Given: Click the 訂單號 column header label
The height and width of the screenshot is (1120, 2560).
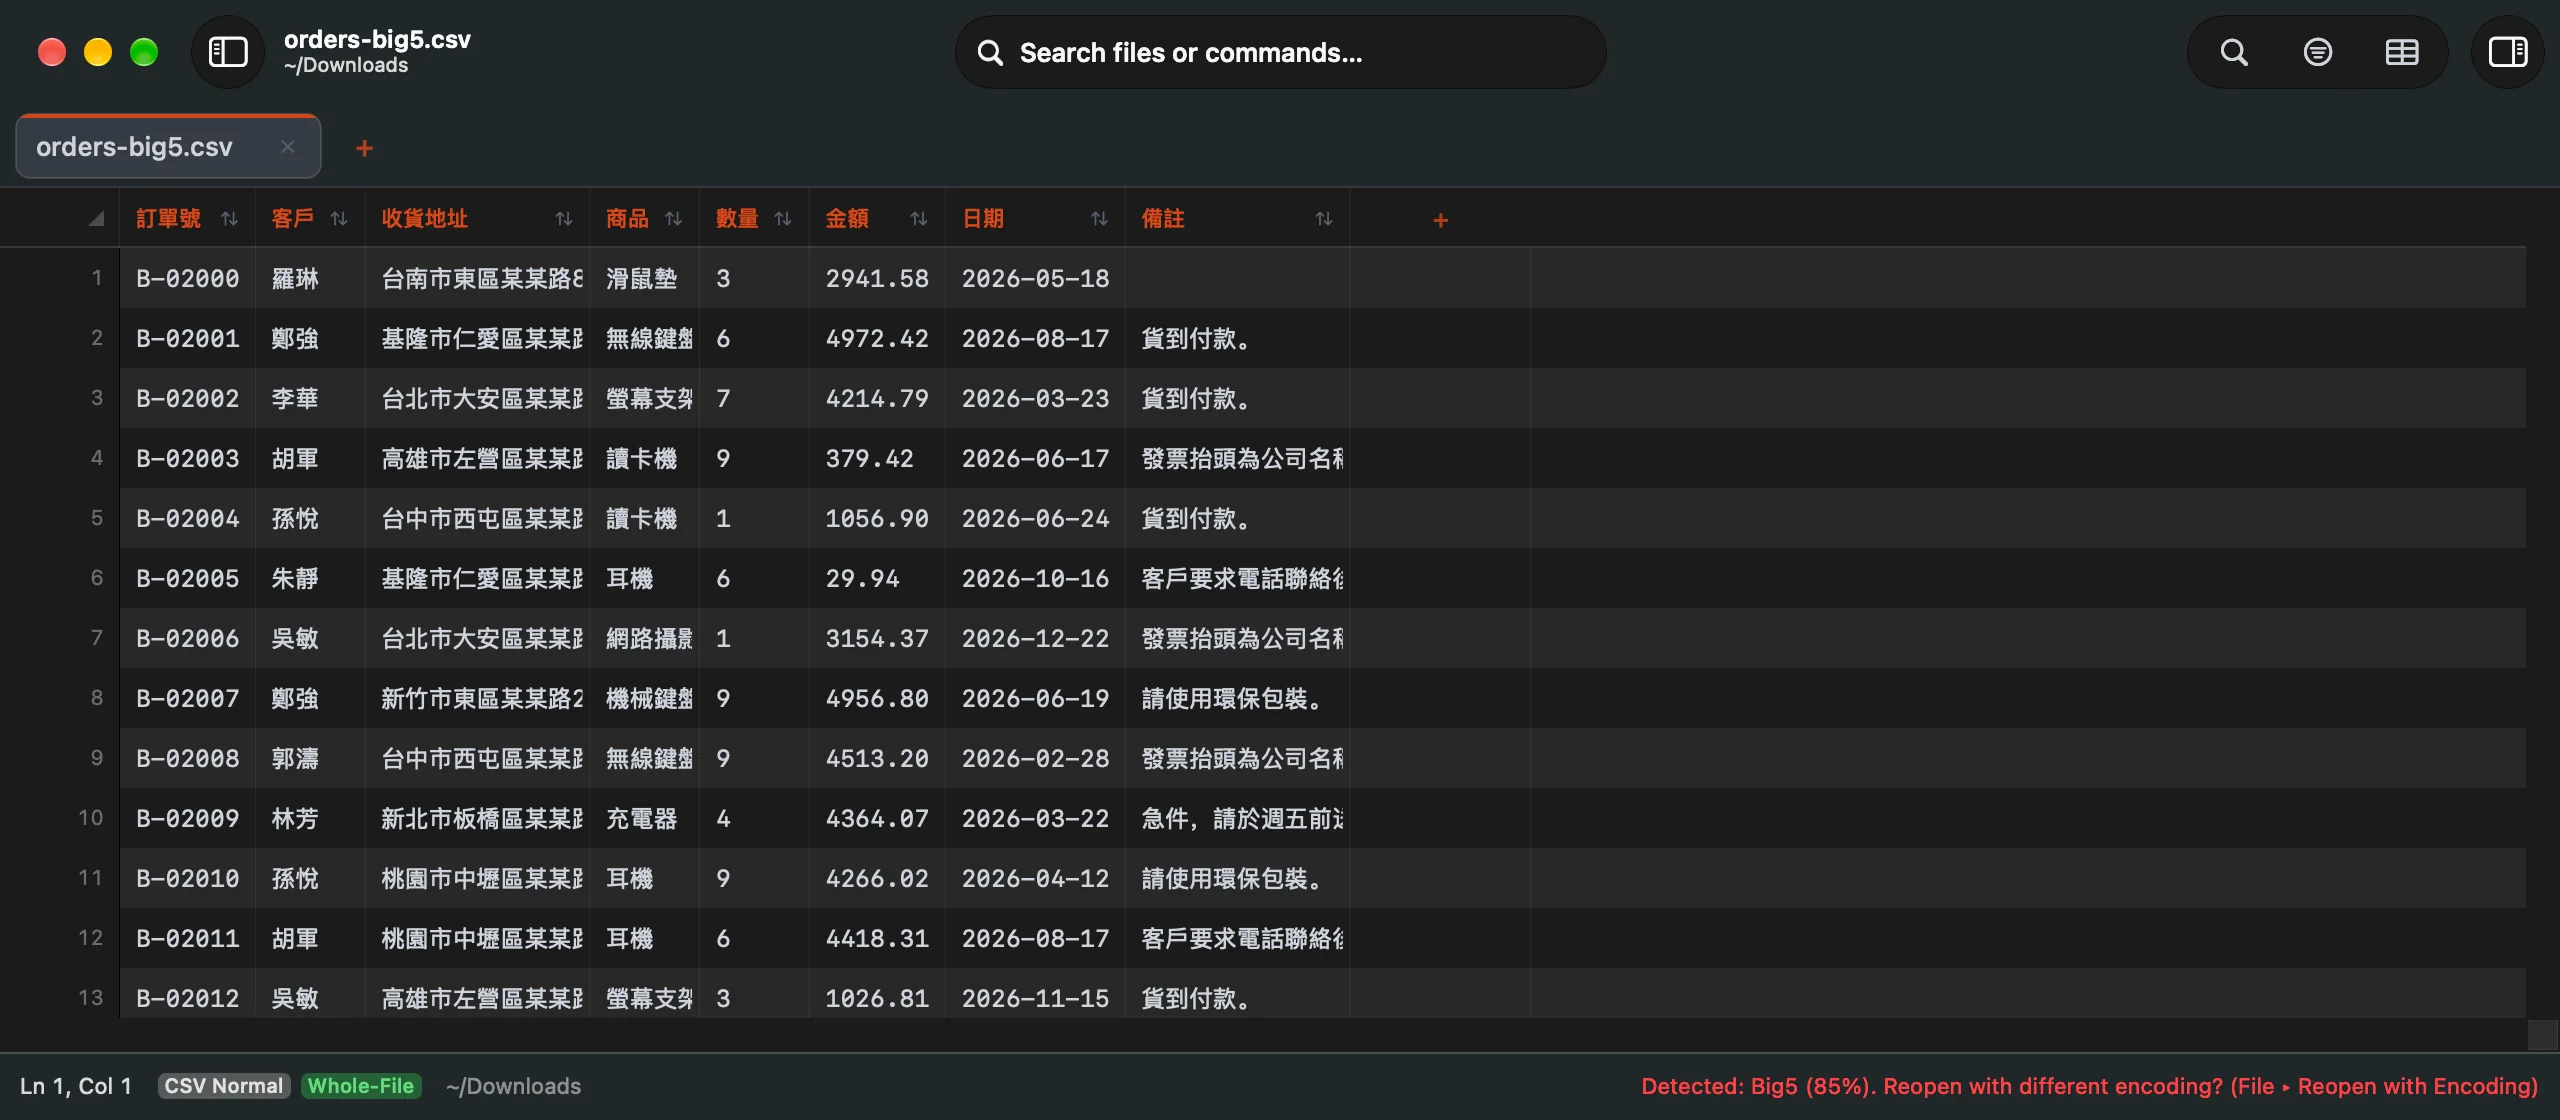Looking at the screenshot, I should [168, 218].
